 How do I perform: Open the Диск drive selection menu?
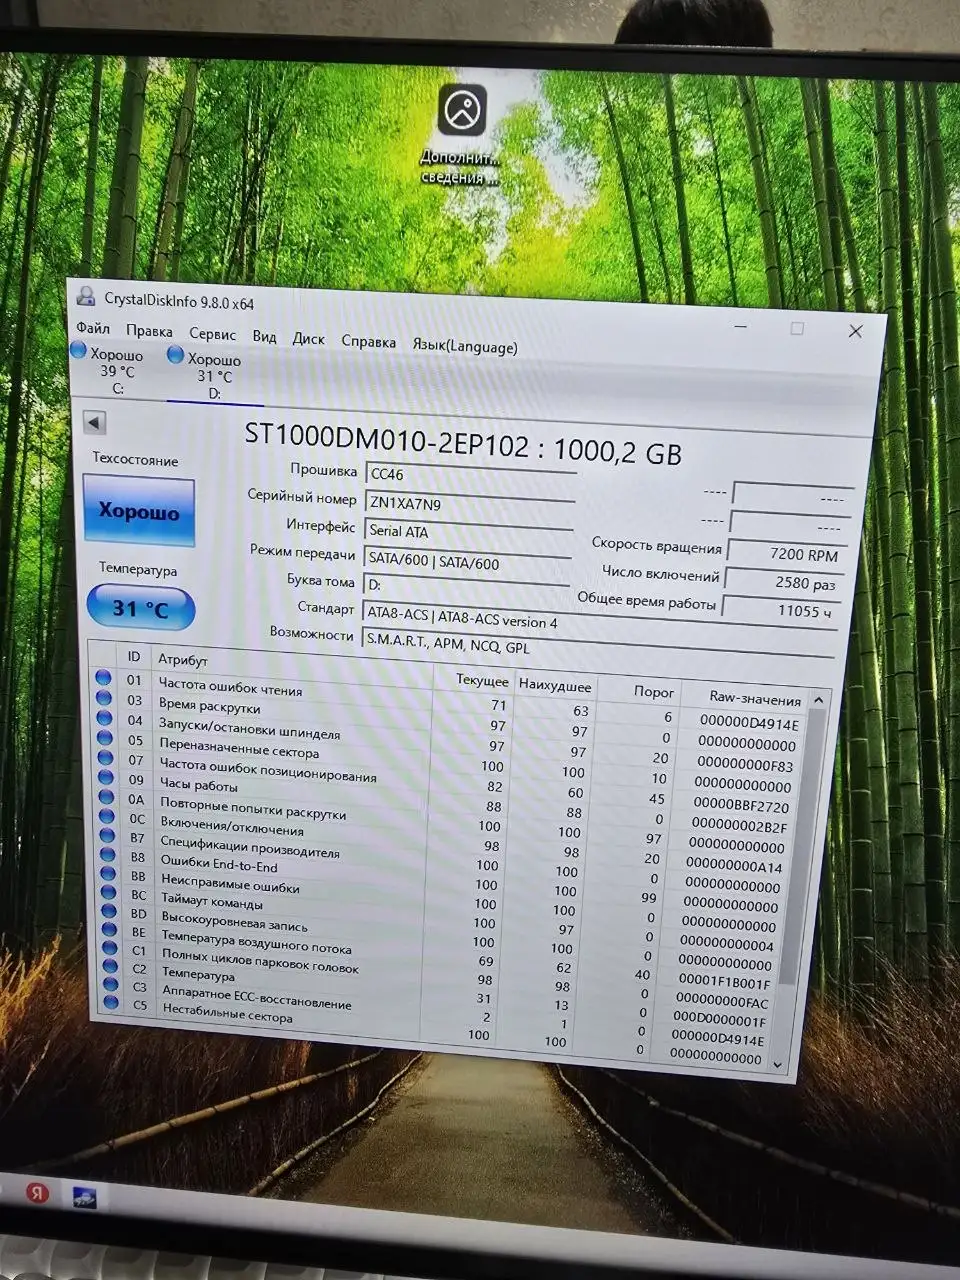tap(308, 340)
